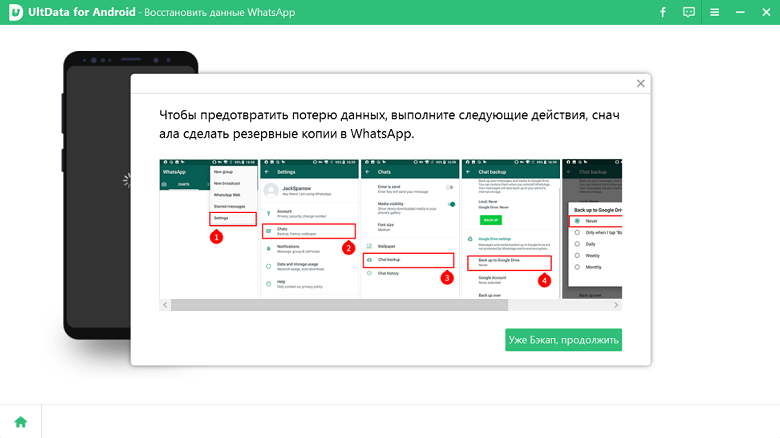Click the dialog instruction text about WhatsApp

click(x=389, y=124)
